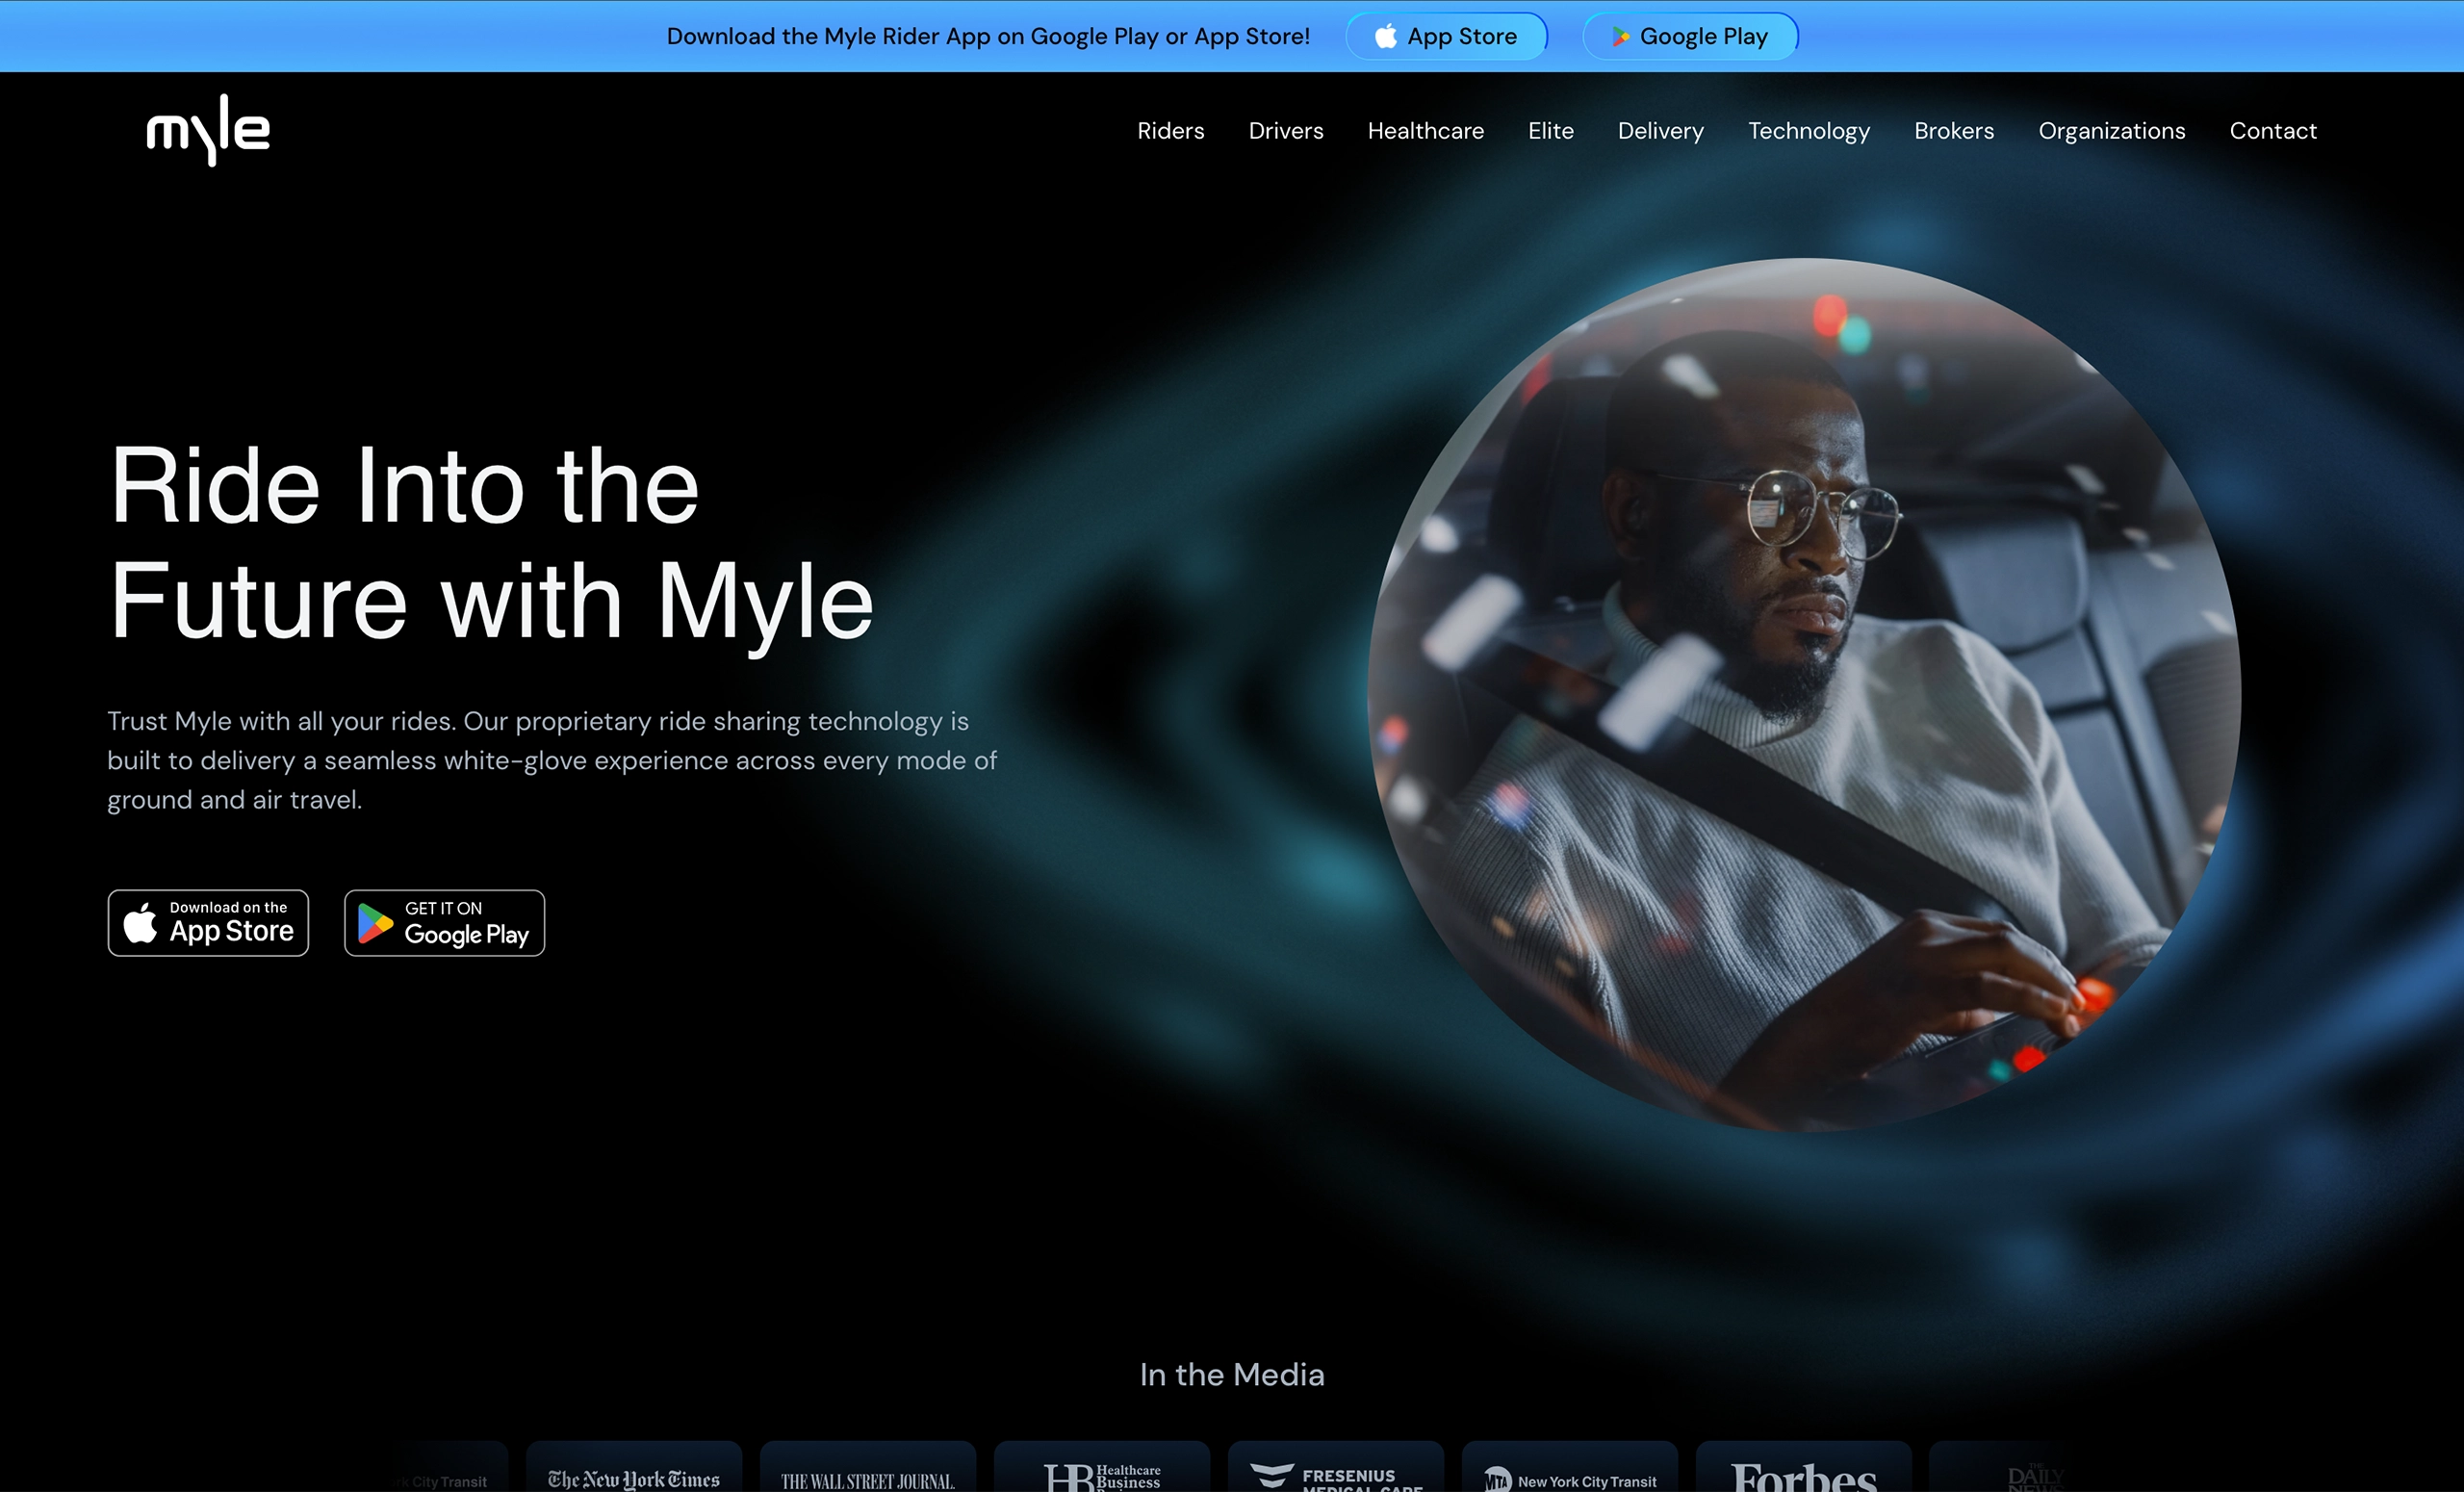Click the App Store button in the top banner

(1446, 36)
